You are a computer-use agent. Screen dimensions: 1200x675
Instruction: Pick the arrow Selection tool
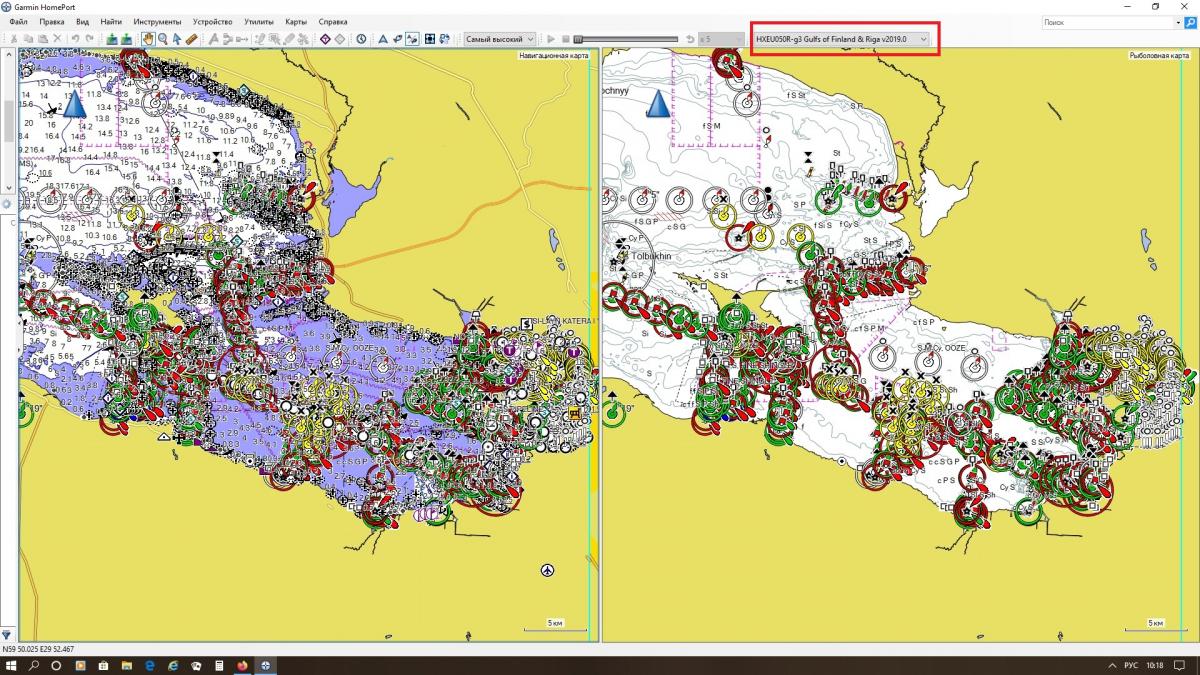(x=176, y=39)
